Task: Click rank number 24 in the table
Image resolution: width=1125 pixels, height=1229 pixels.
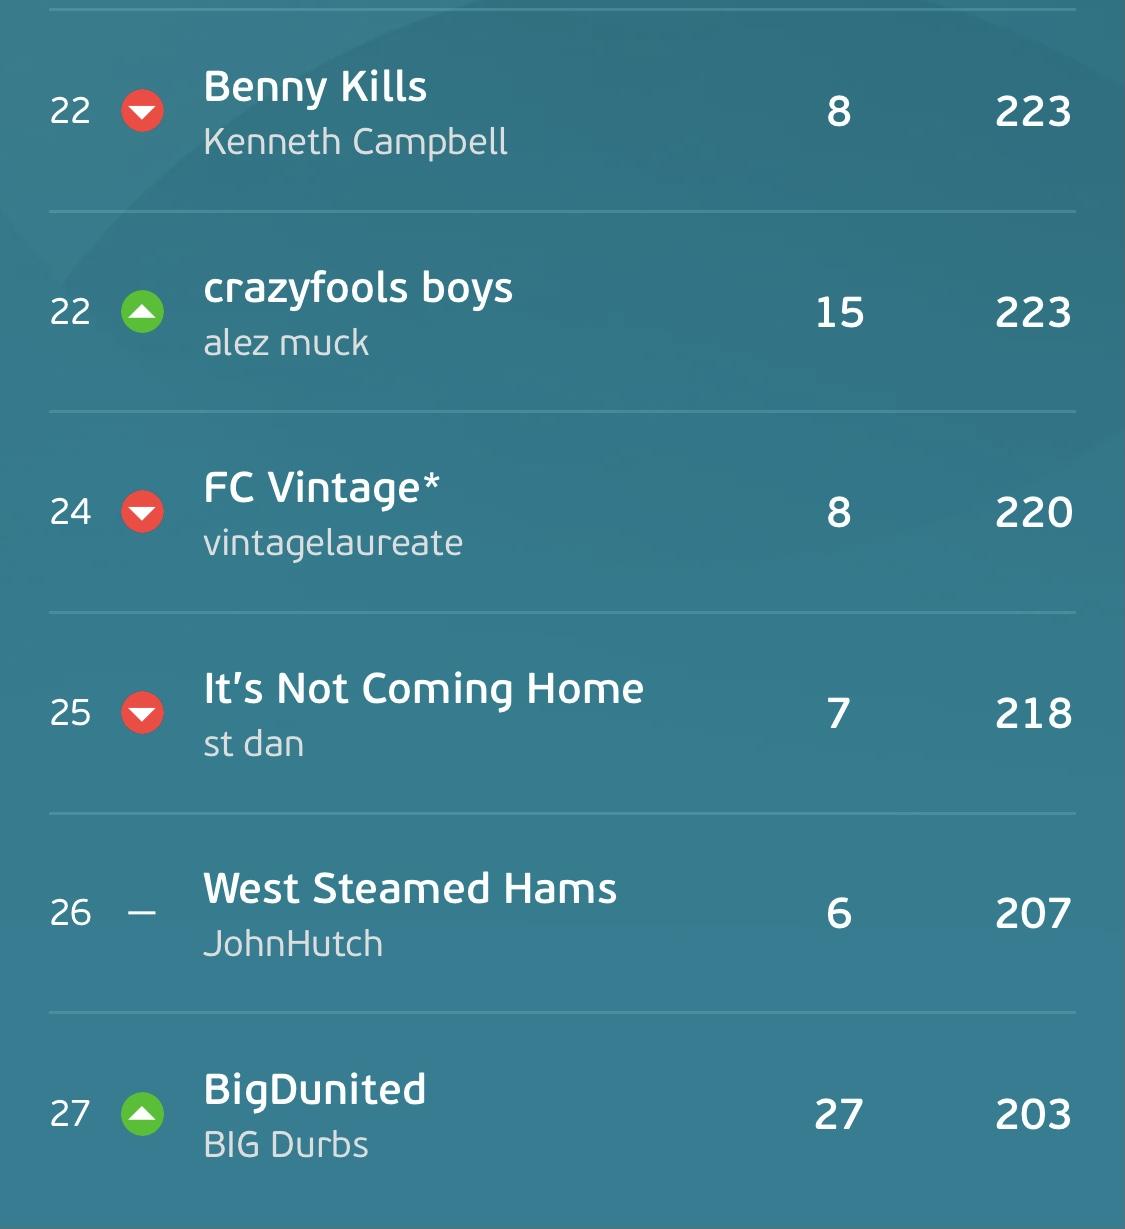Action: 70,512
